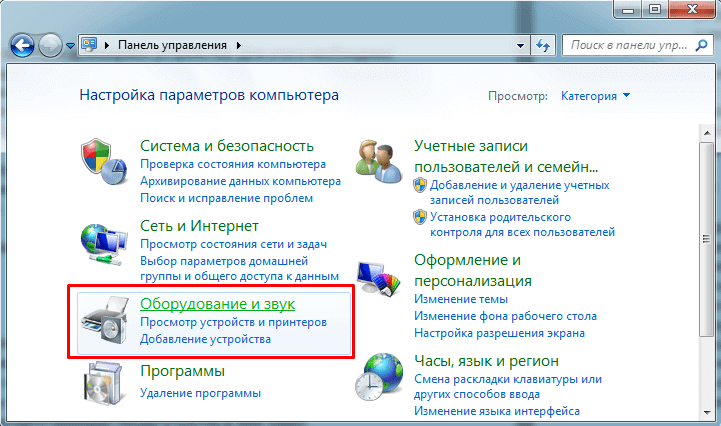Click the Сеть и Интернет globe icon
This screenshot has height=426, width=721.
[x=104, y=244]
